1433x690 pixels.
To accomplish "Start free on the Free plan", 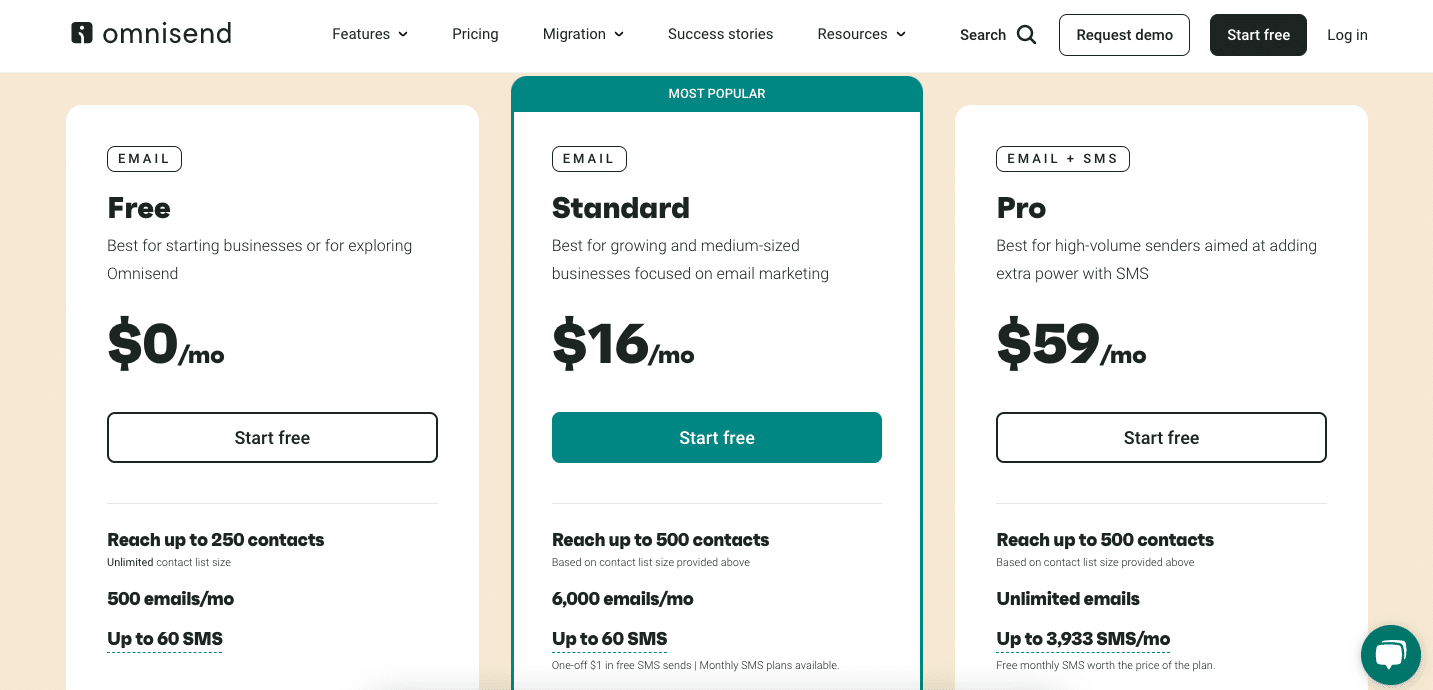I will [272, 437].
